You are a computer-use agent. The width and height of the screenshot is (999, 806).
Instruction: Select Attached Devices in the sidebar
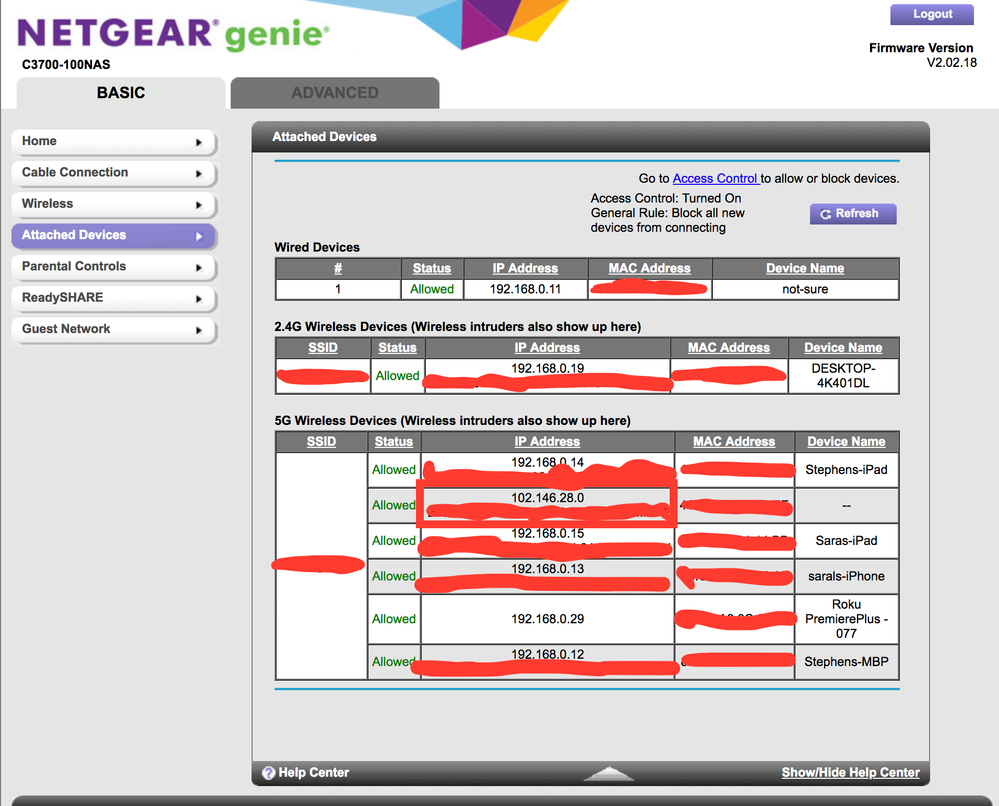114,235
